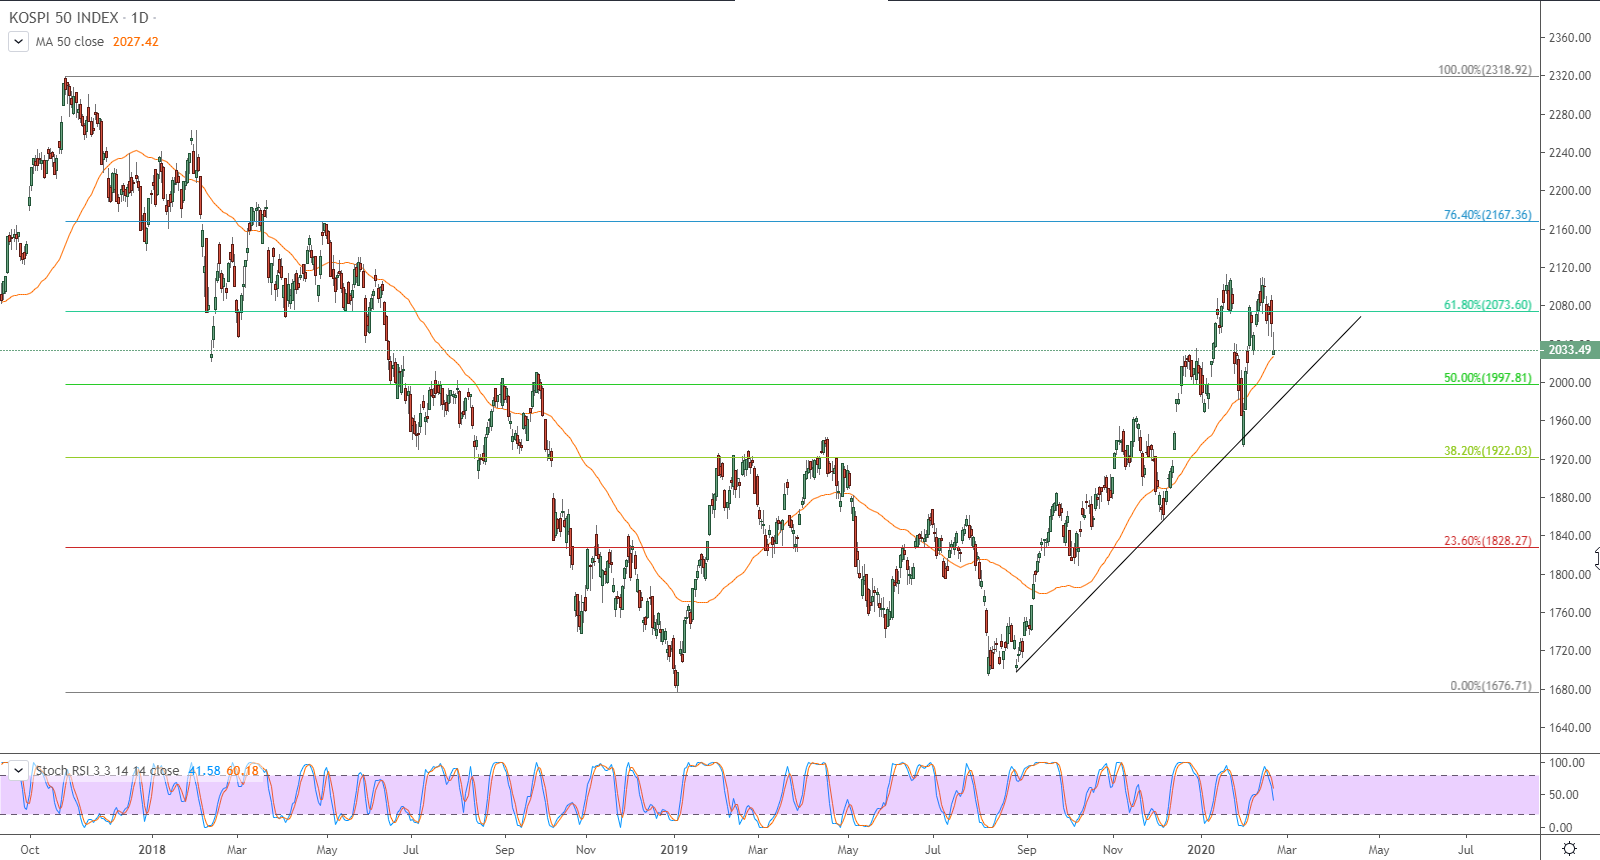The image size is (1600, 860).
Task: Click the current price tag 2033.49
Action: 1569,350
